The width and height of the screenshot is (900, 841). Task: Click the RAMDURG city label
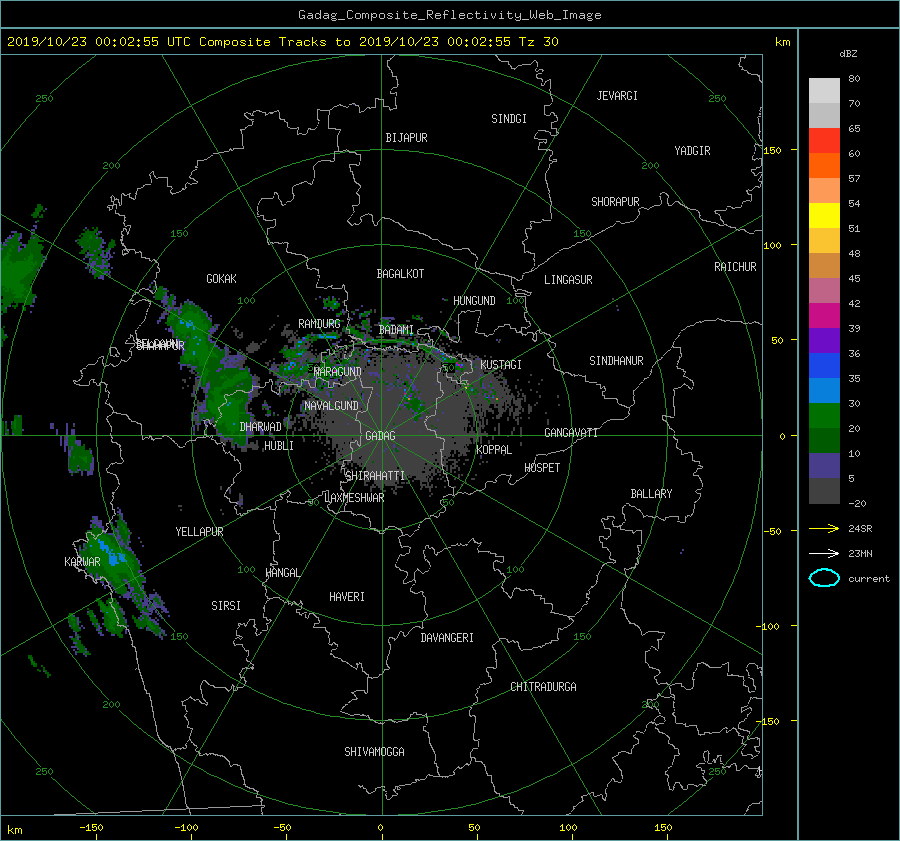(x=319, y=324)
